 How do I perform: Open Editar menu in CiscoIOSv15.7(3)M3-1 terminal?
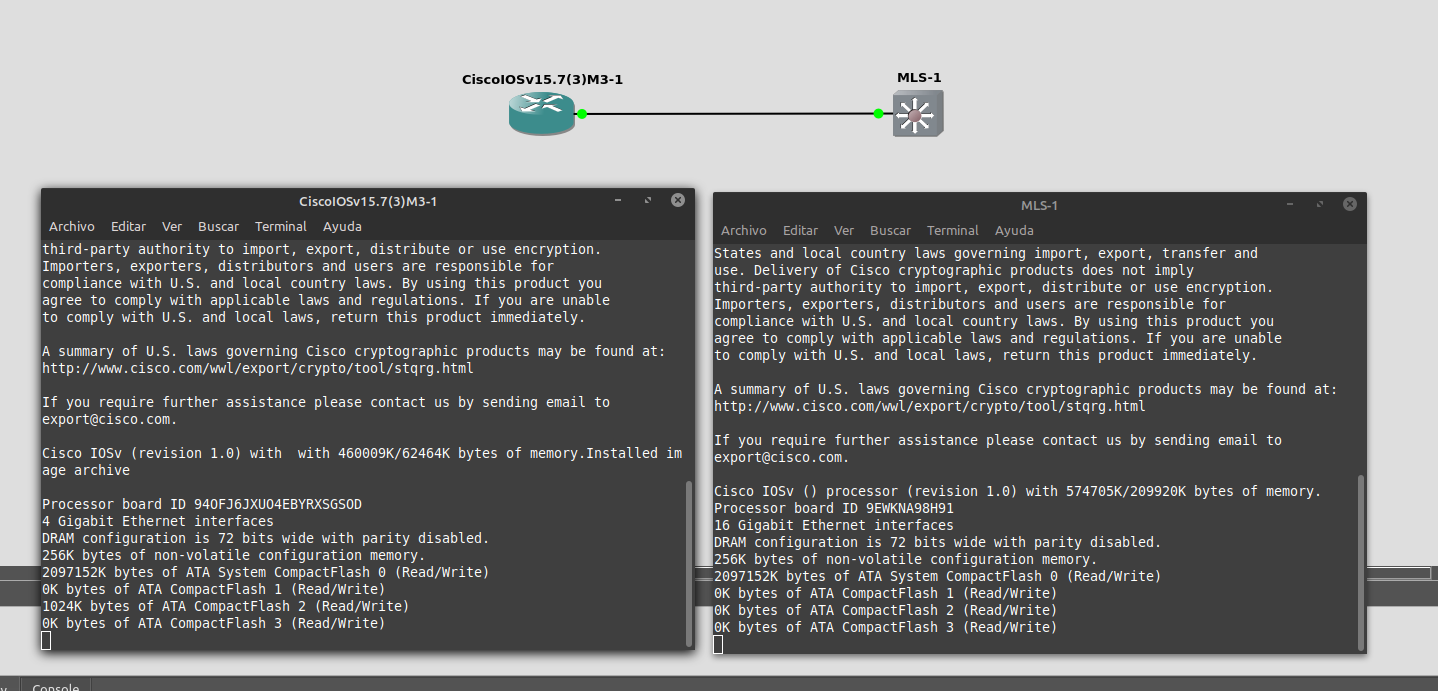tap(128, 227)
